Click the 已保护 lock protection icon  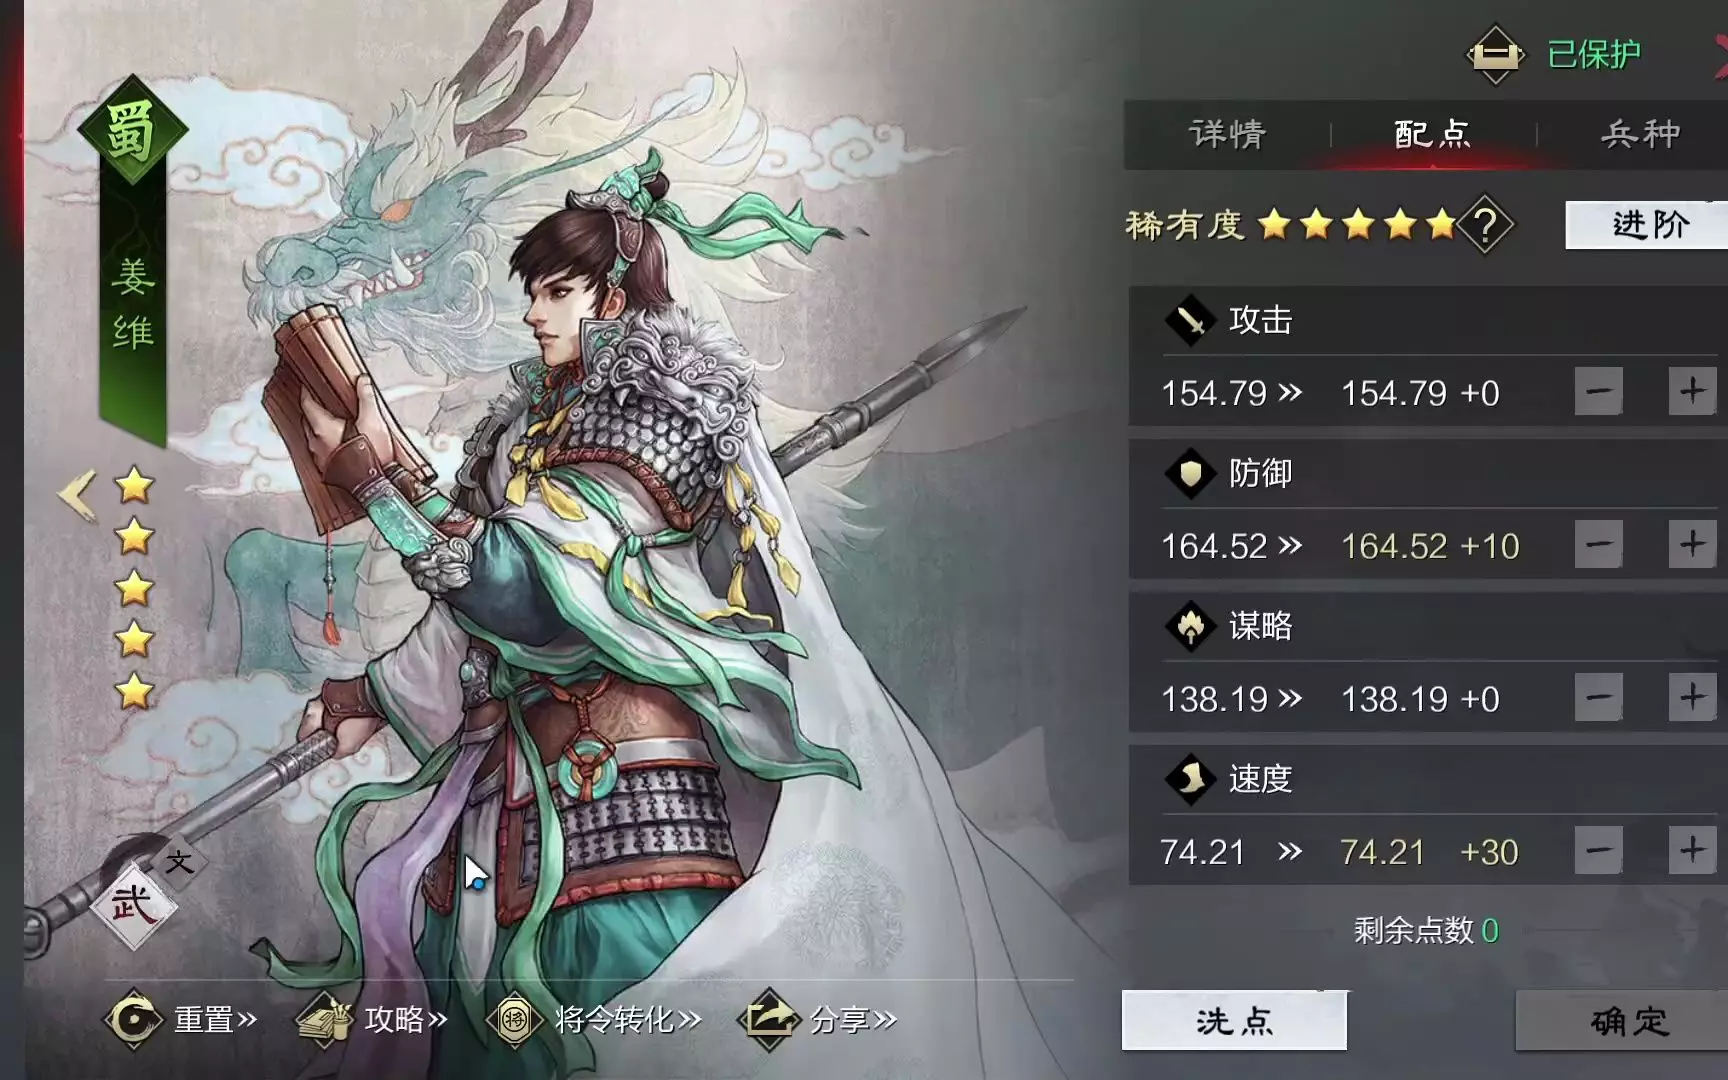tap(1496, 54)
